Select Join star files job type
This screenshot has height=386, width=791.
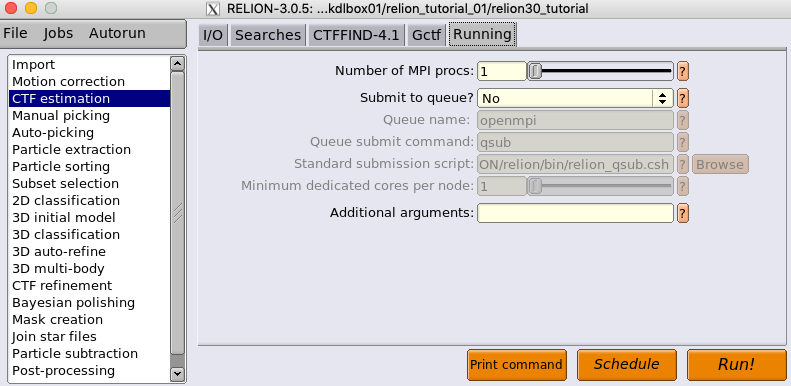coord(89,337)
